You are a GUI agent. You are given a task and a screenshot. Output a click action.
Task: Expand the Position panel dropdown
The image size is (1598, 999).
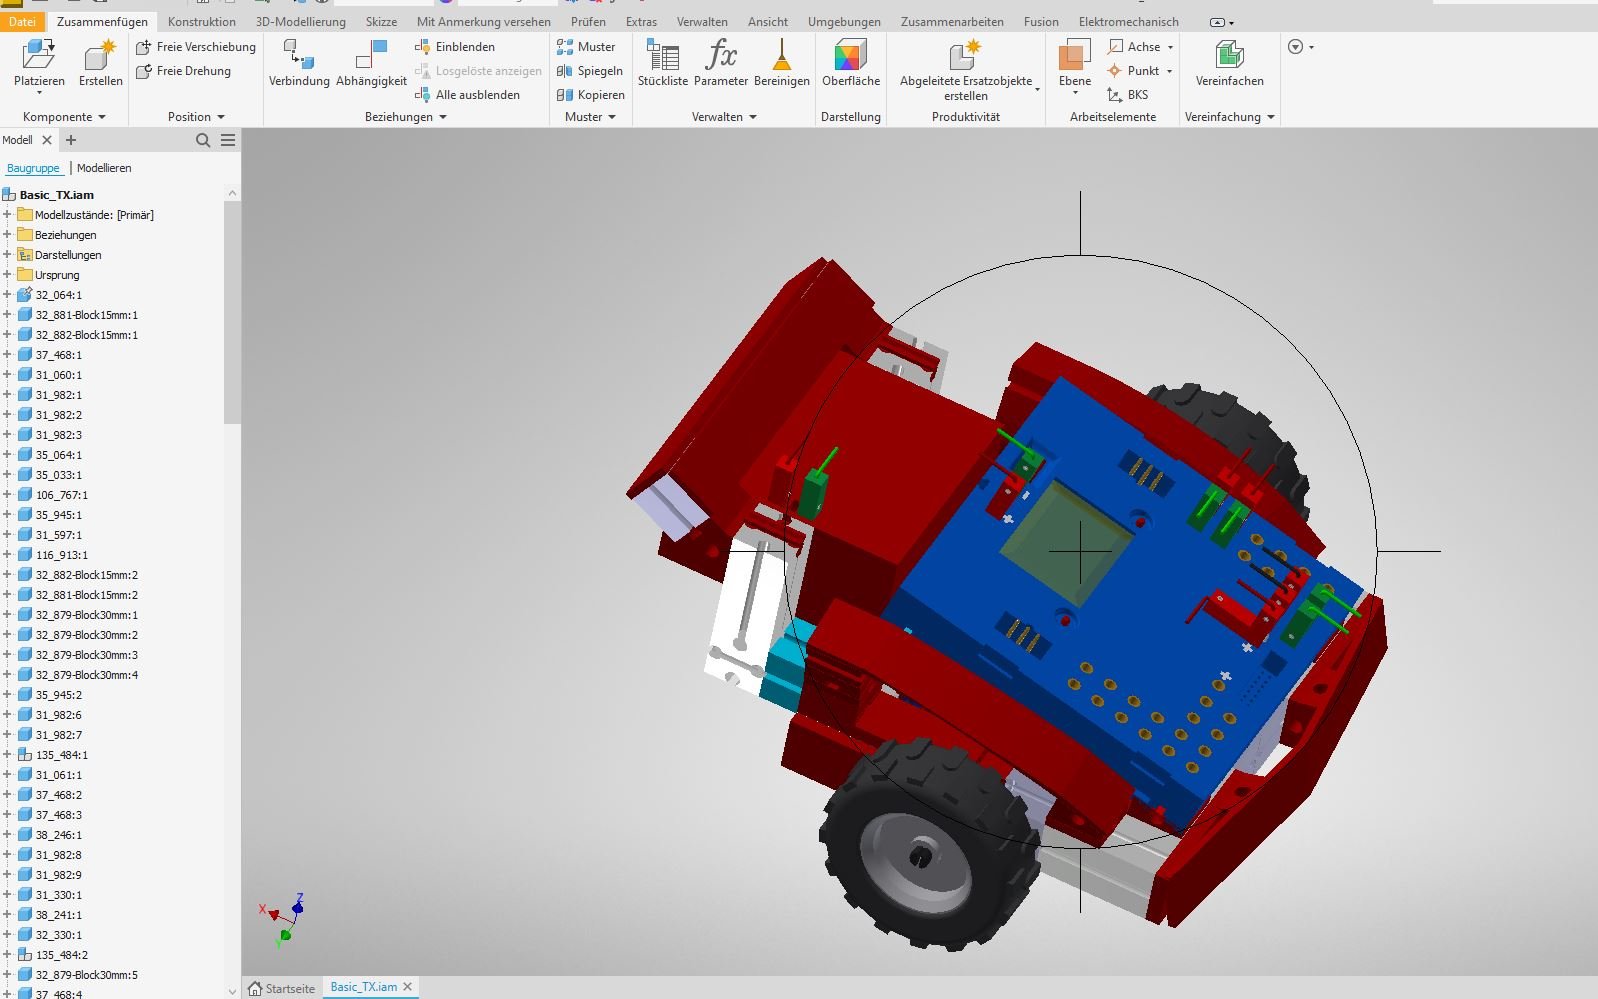tap(221, 117)
